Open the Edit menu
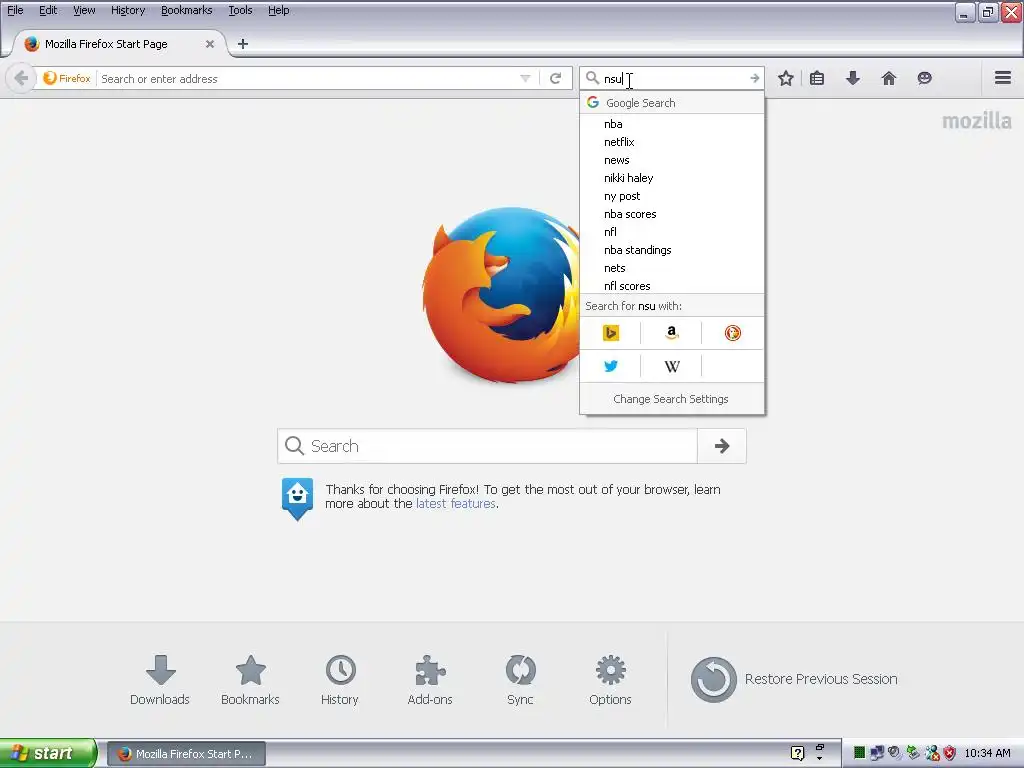Image resolution: width=1024 pixels, height=768 pixels. (48, 10)
